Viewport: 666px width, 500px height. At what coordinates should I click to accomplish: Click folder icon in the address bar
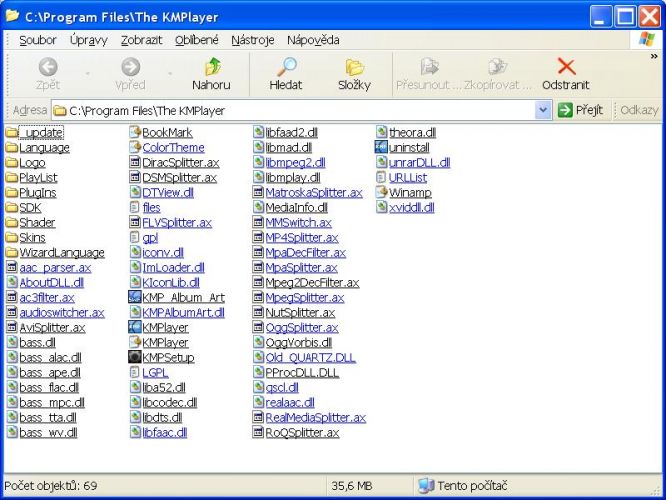pyautogui.click(x=60, y=111)
